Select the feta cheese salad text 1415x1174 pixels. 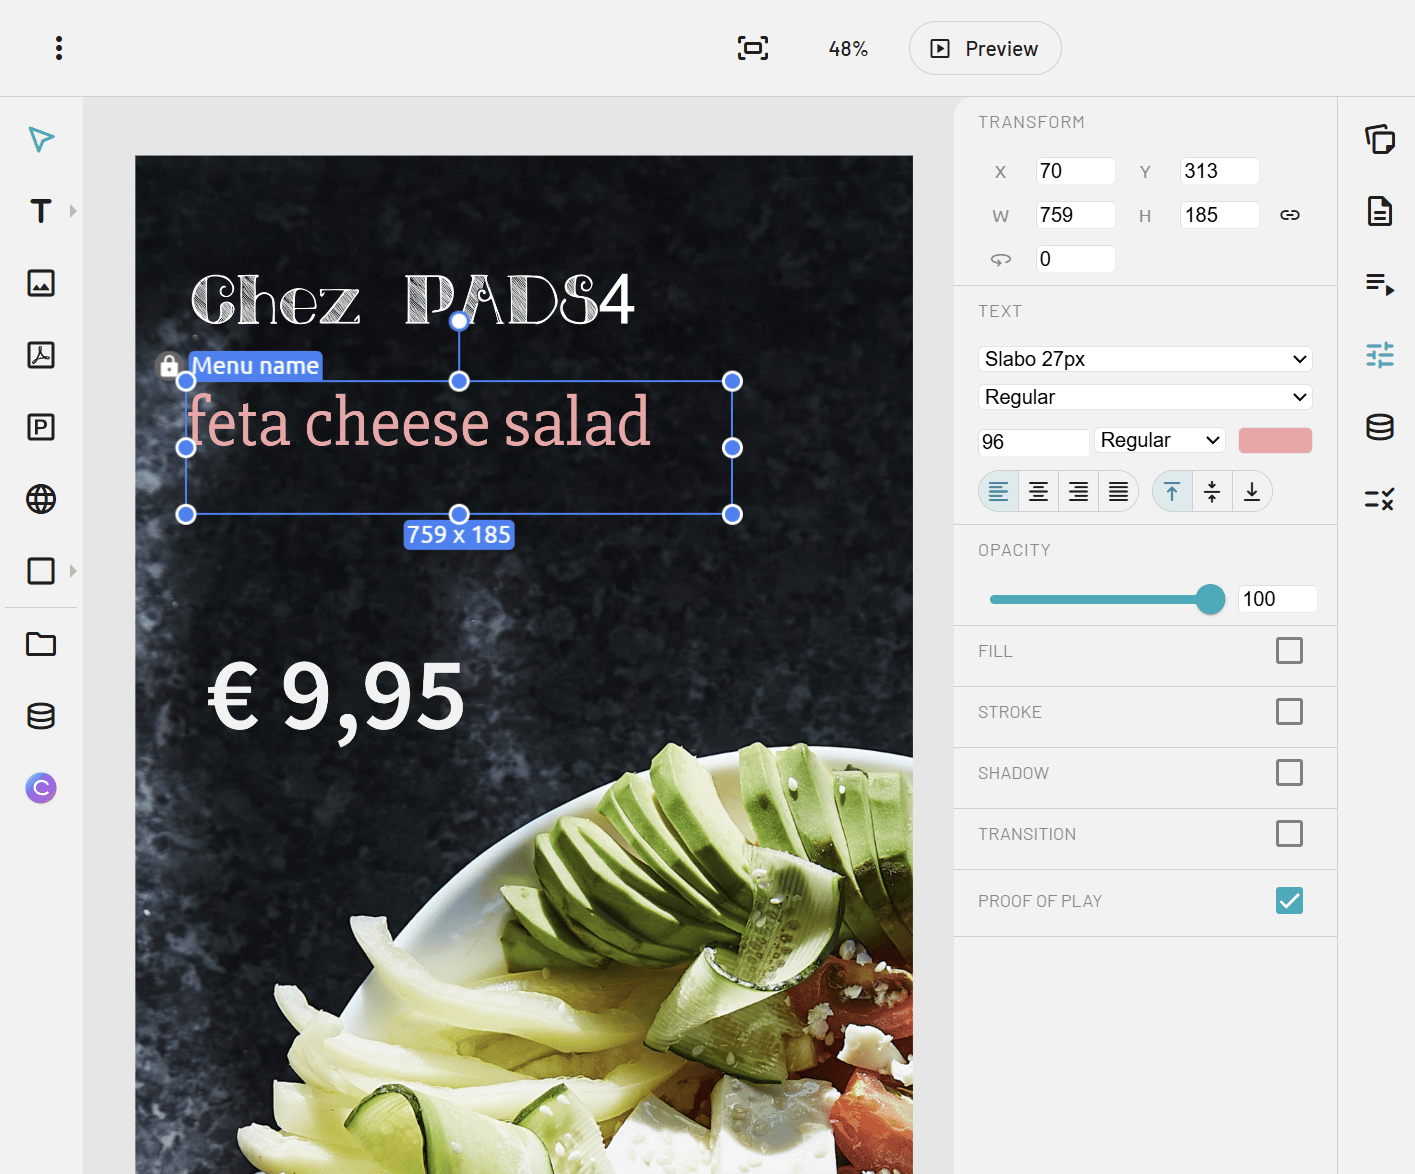tap(419, 422)
